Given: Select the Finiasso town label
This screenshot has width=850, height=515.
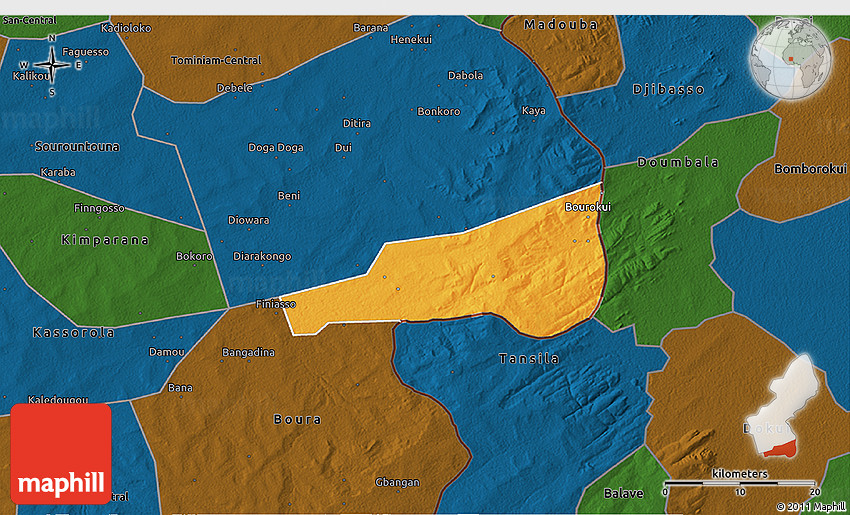Looking at the screenshot, I should (276, 304).
